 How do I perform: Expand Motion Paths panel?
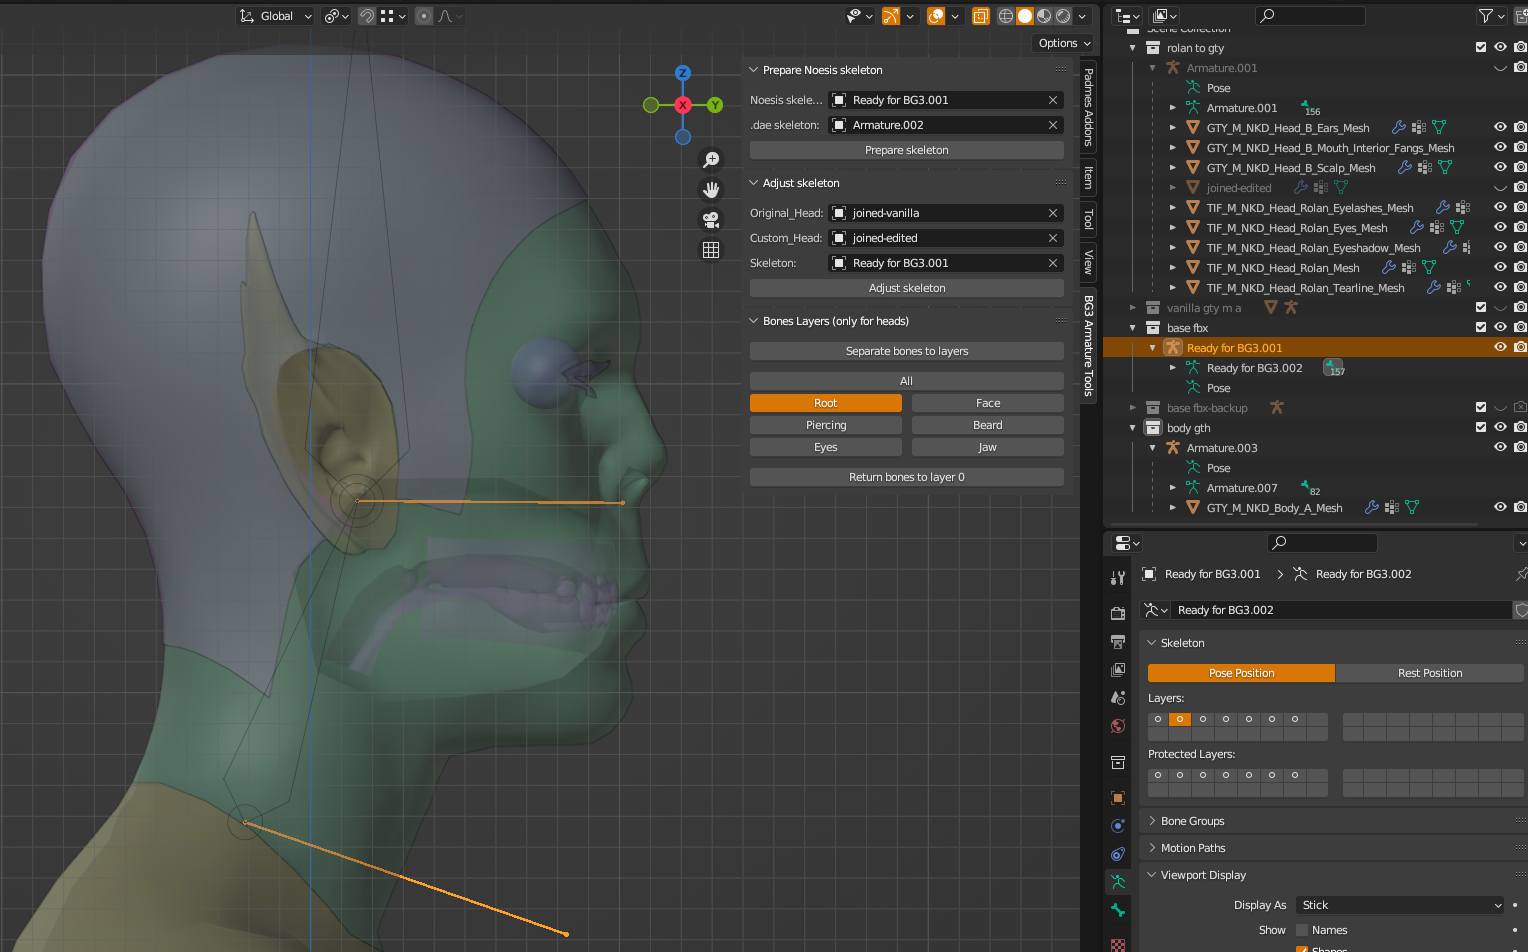1152,848
